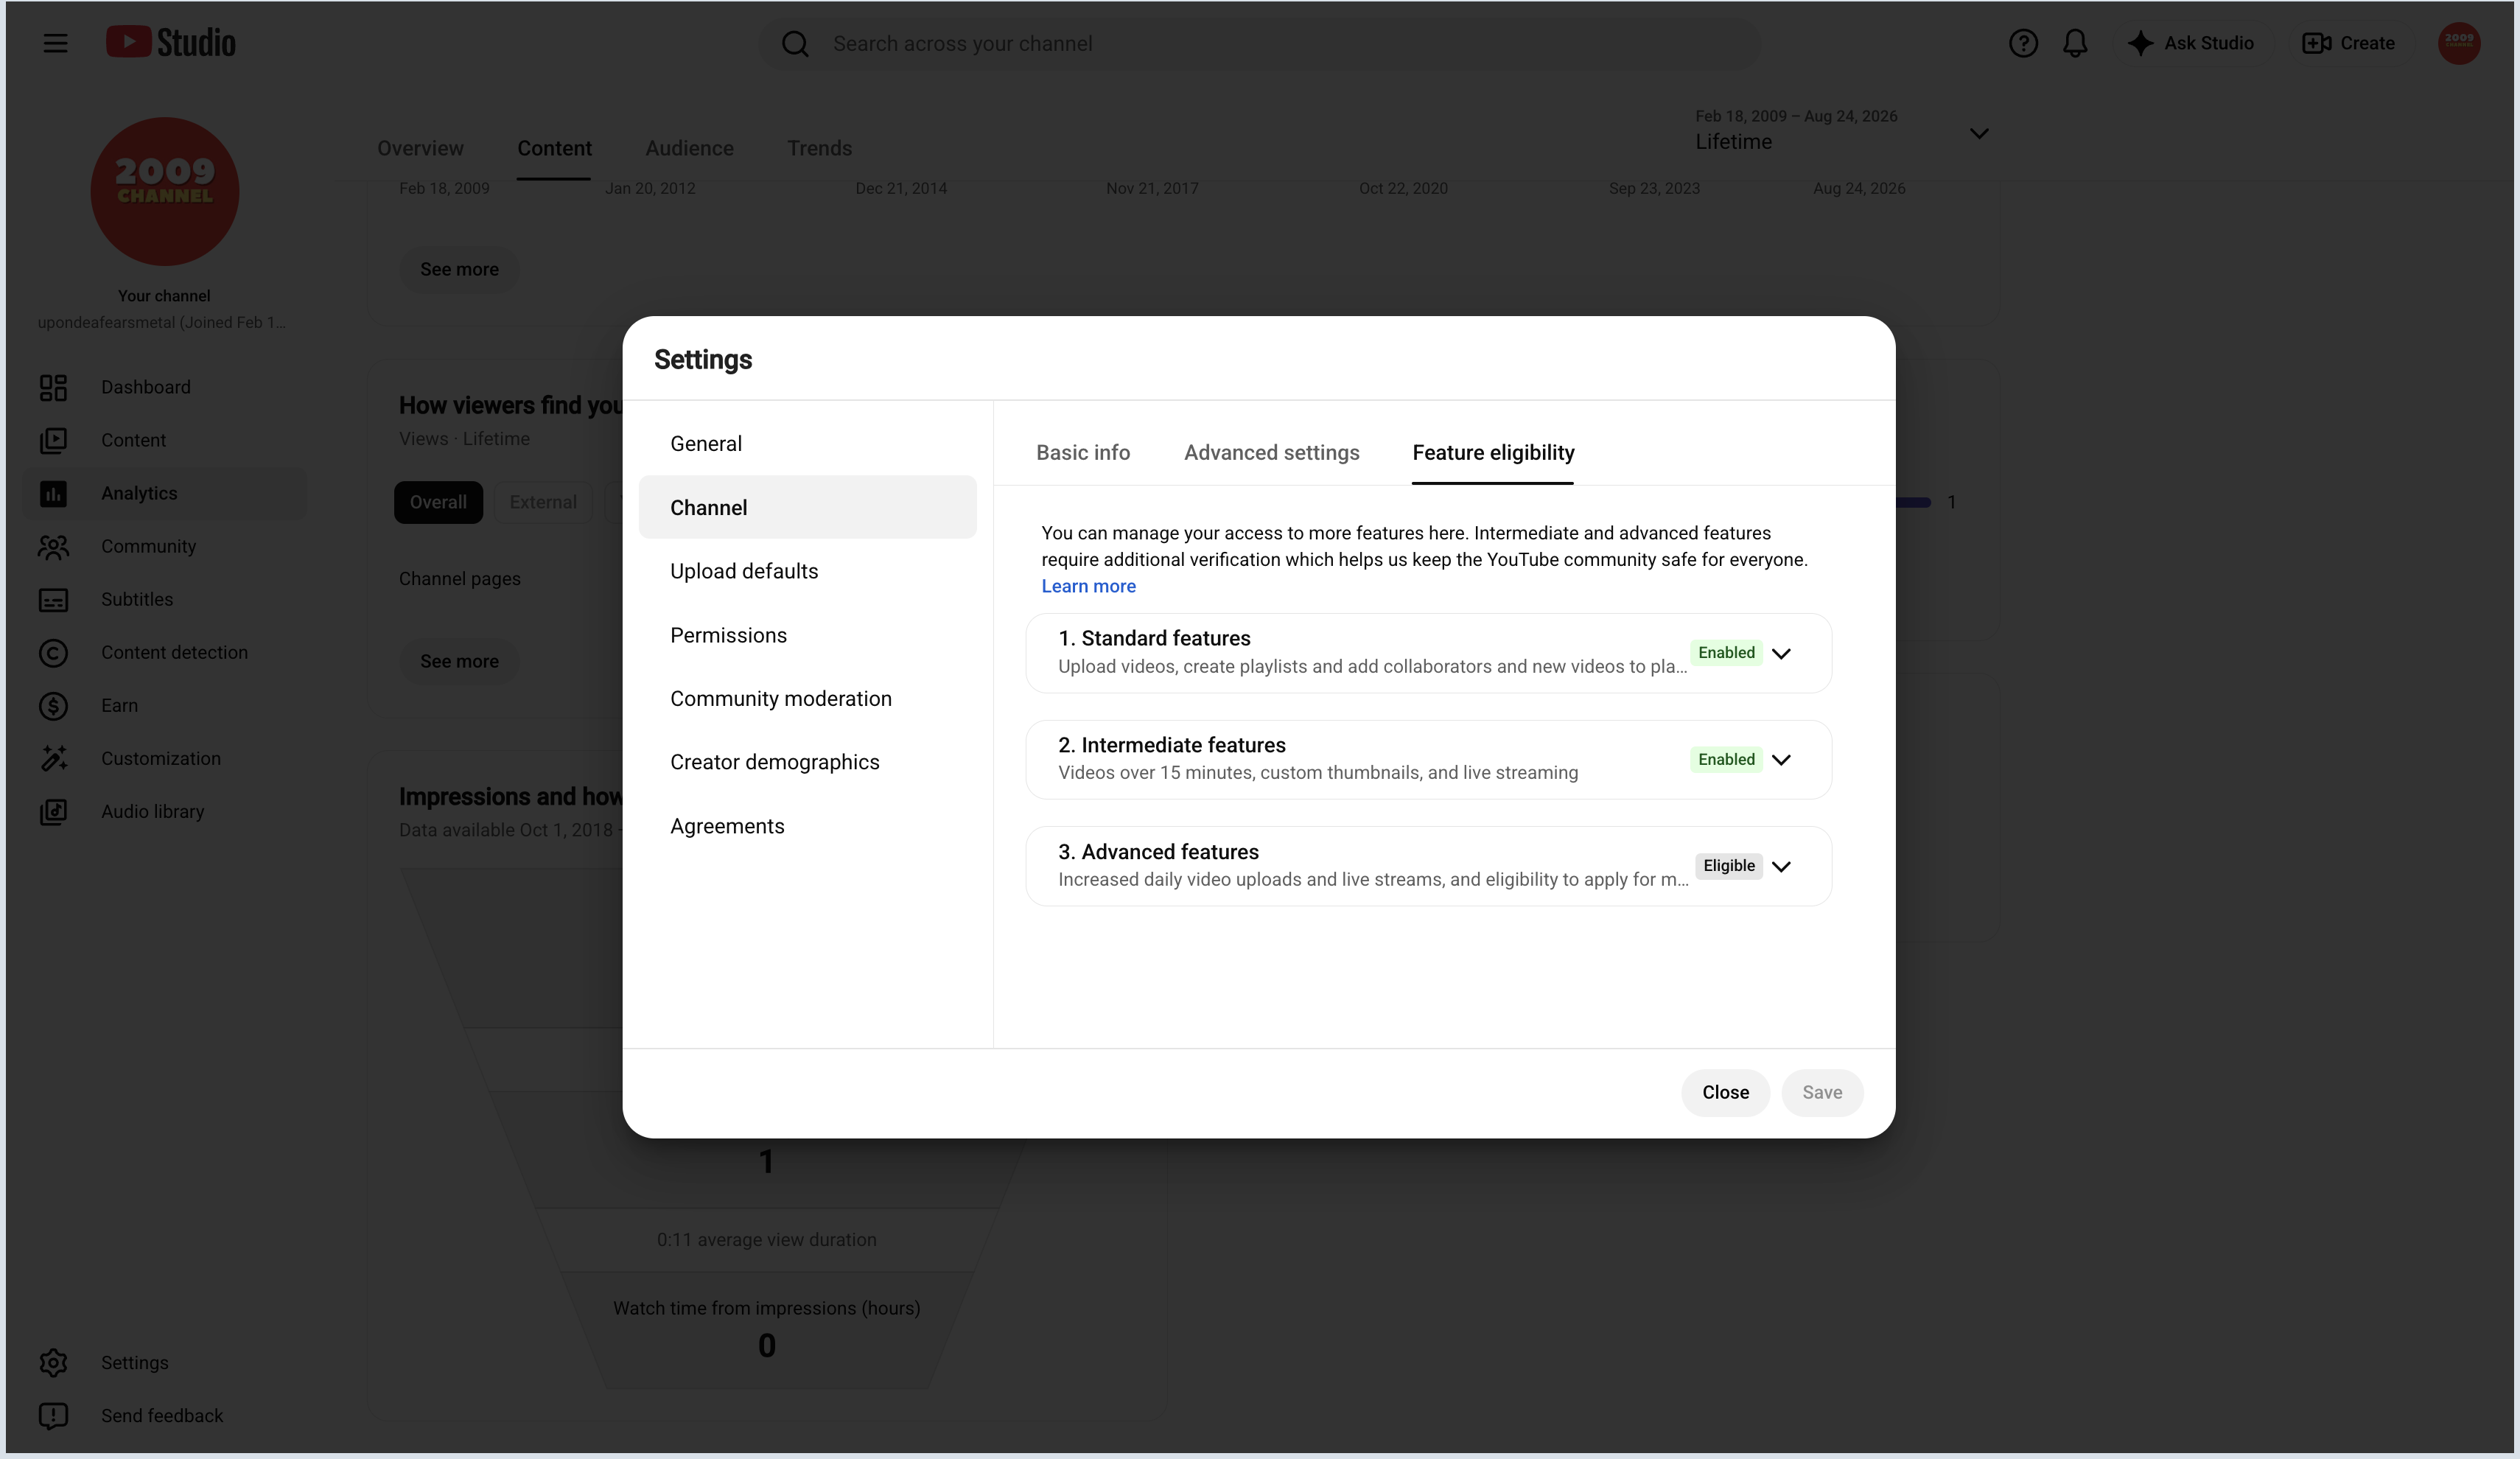
Task: Switch to the Basic info tab
Action: [x=1083, y=453]
